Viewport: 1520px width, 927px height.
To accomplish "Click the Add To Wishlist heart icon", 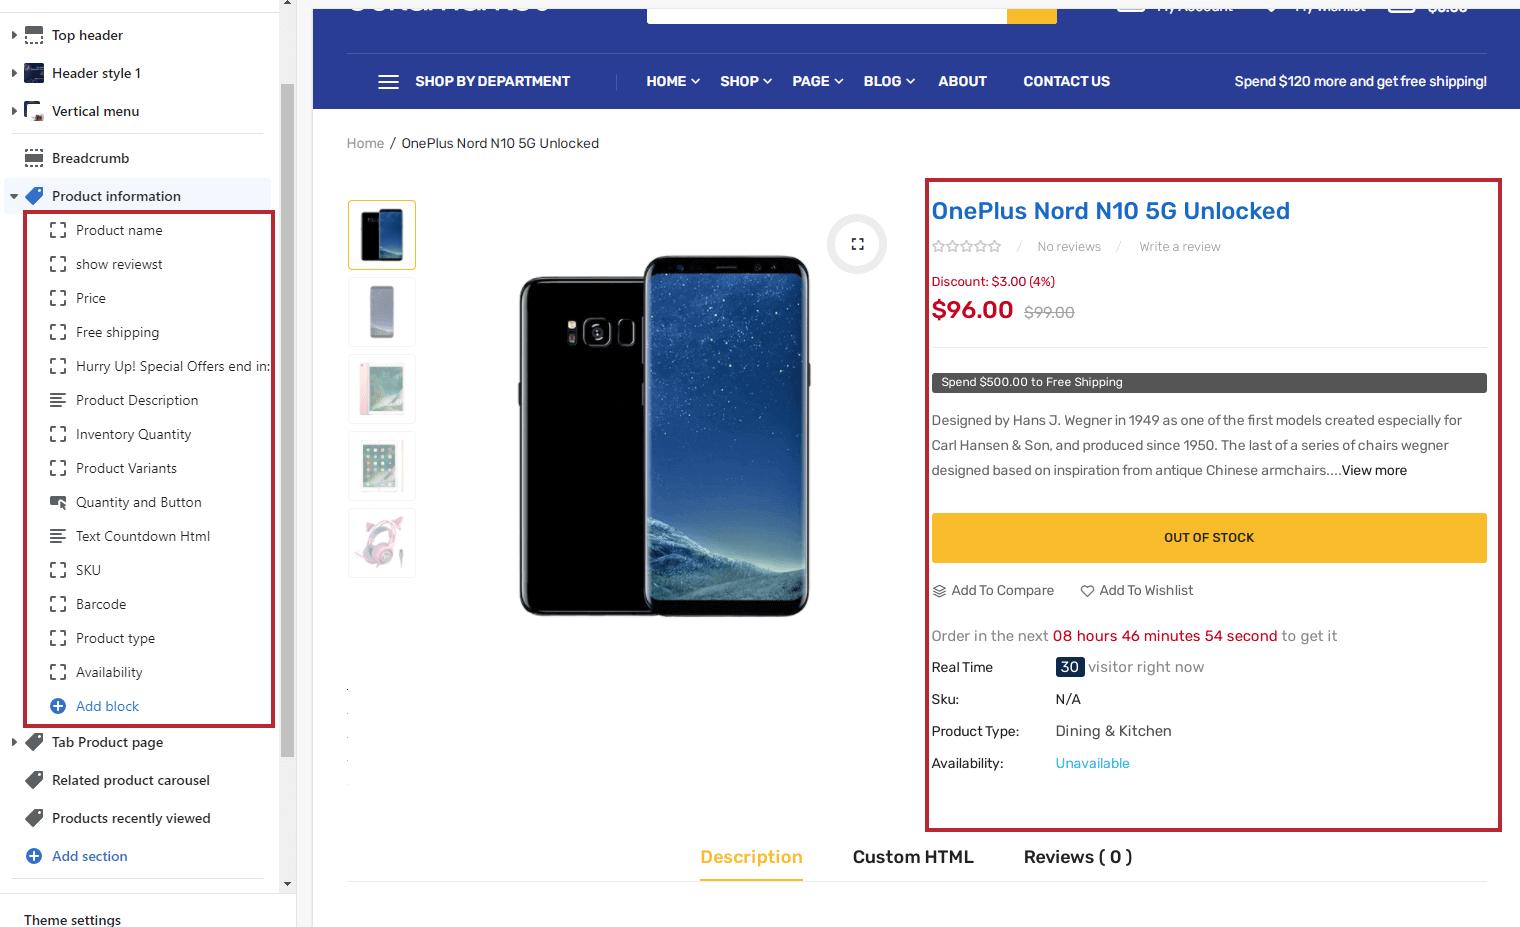I will pos(1087,591).
